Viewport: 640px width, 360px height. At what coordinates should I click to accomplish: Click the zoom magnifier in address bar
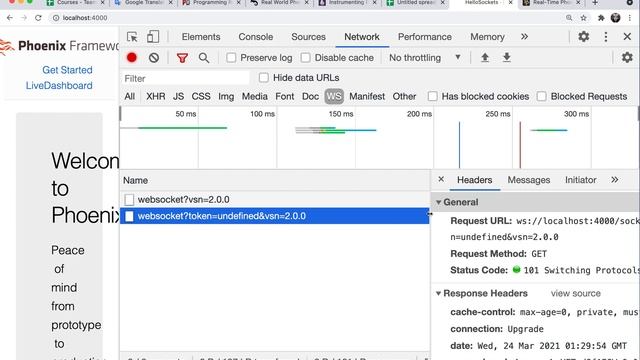click(569, 18)
